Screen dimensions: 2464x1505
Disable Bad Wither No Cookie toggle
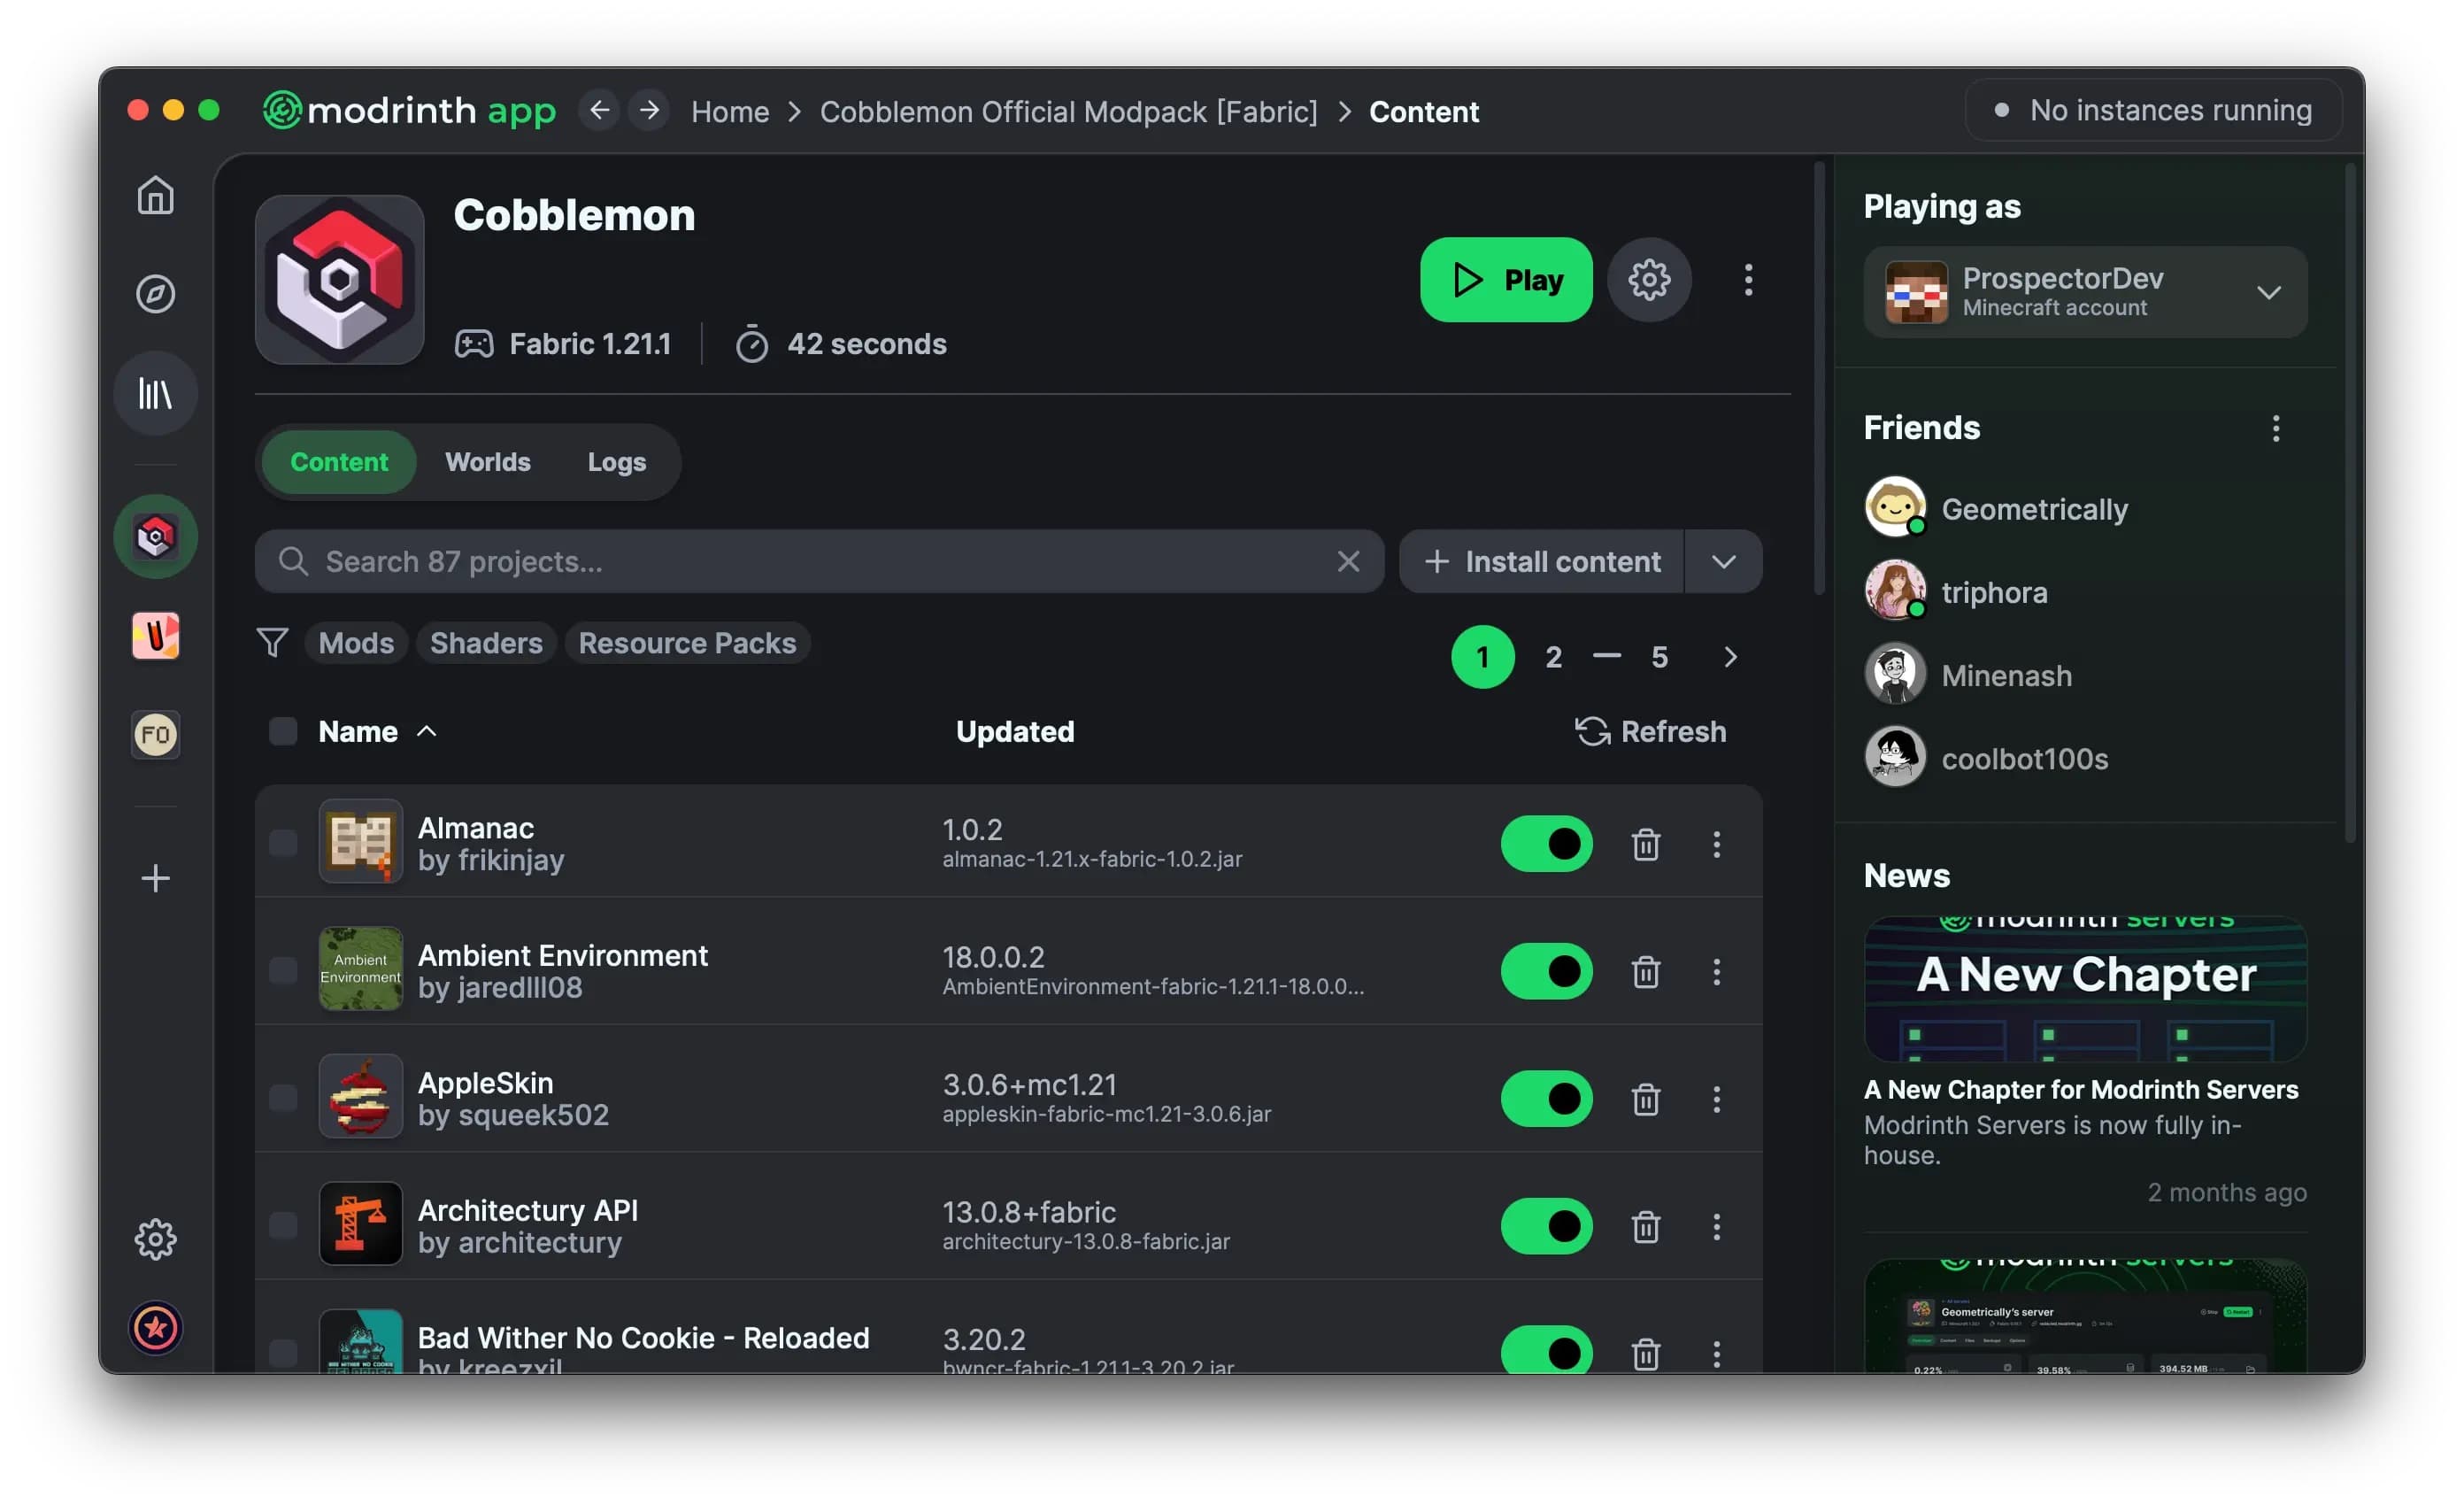(1547, 1352)
